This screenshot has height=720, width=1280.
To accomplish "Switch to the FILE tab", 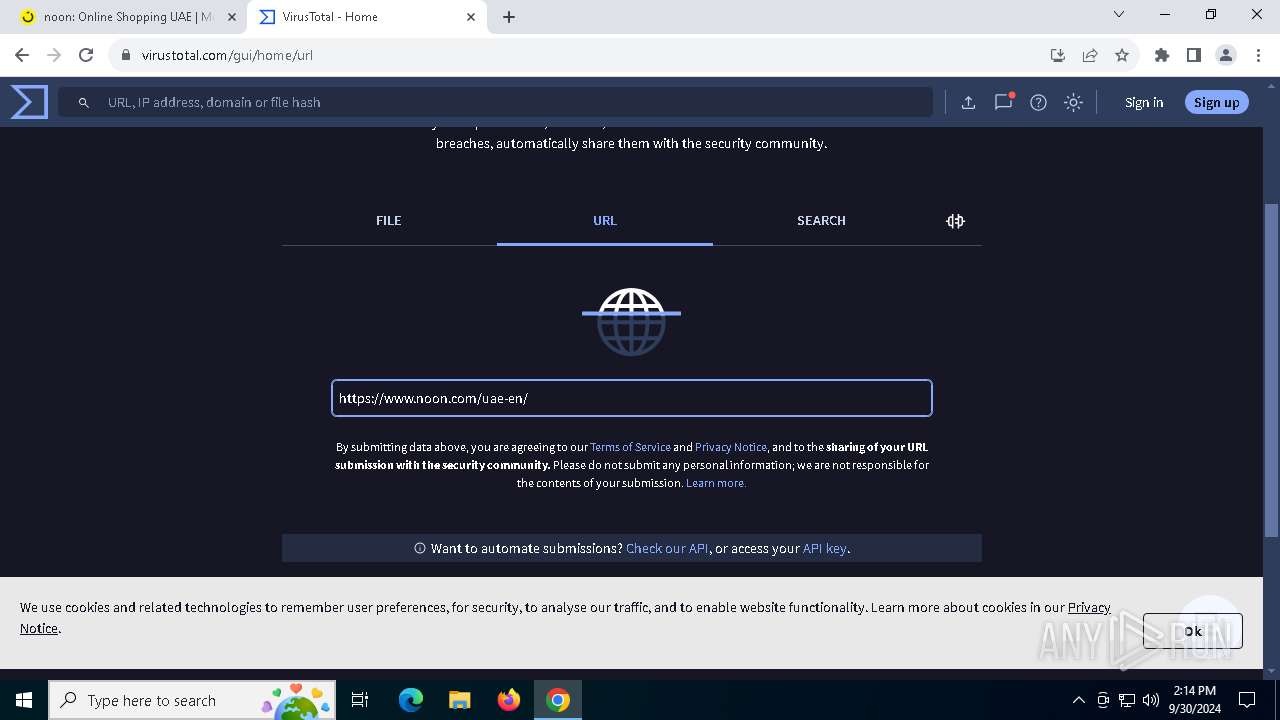I will [x=389, y=221].
